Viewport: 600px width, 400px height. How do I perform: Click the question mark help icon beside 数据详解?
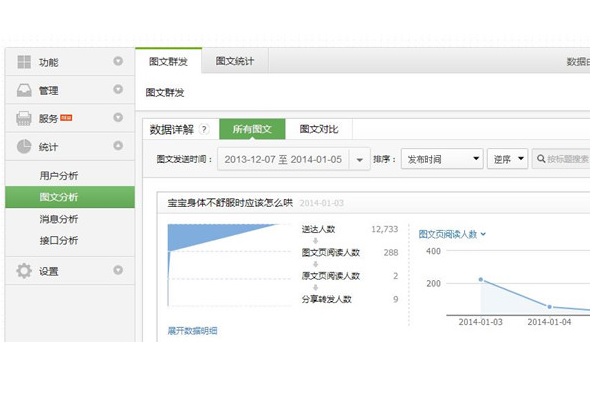[205, 129]
